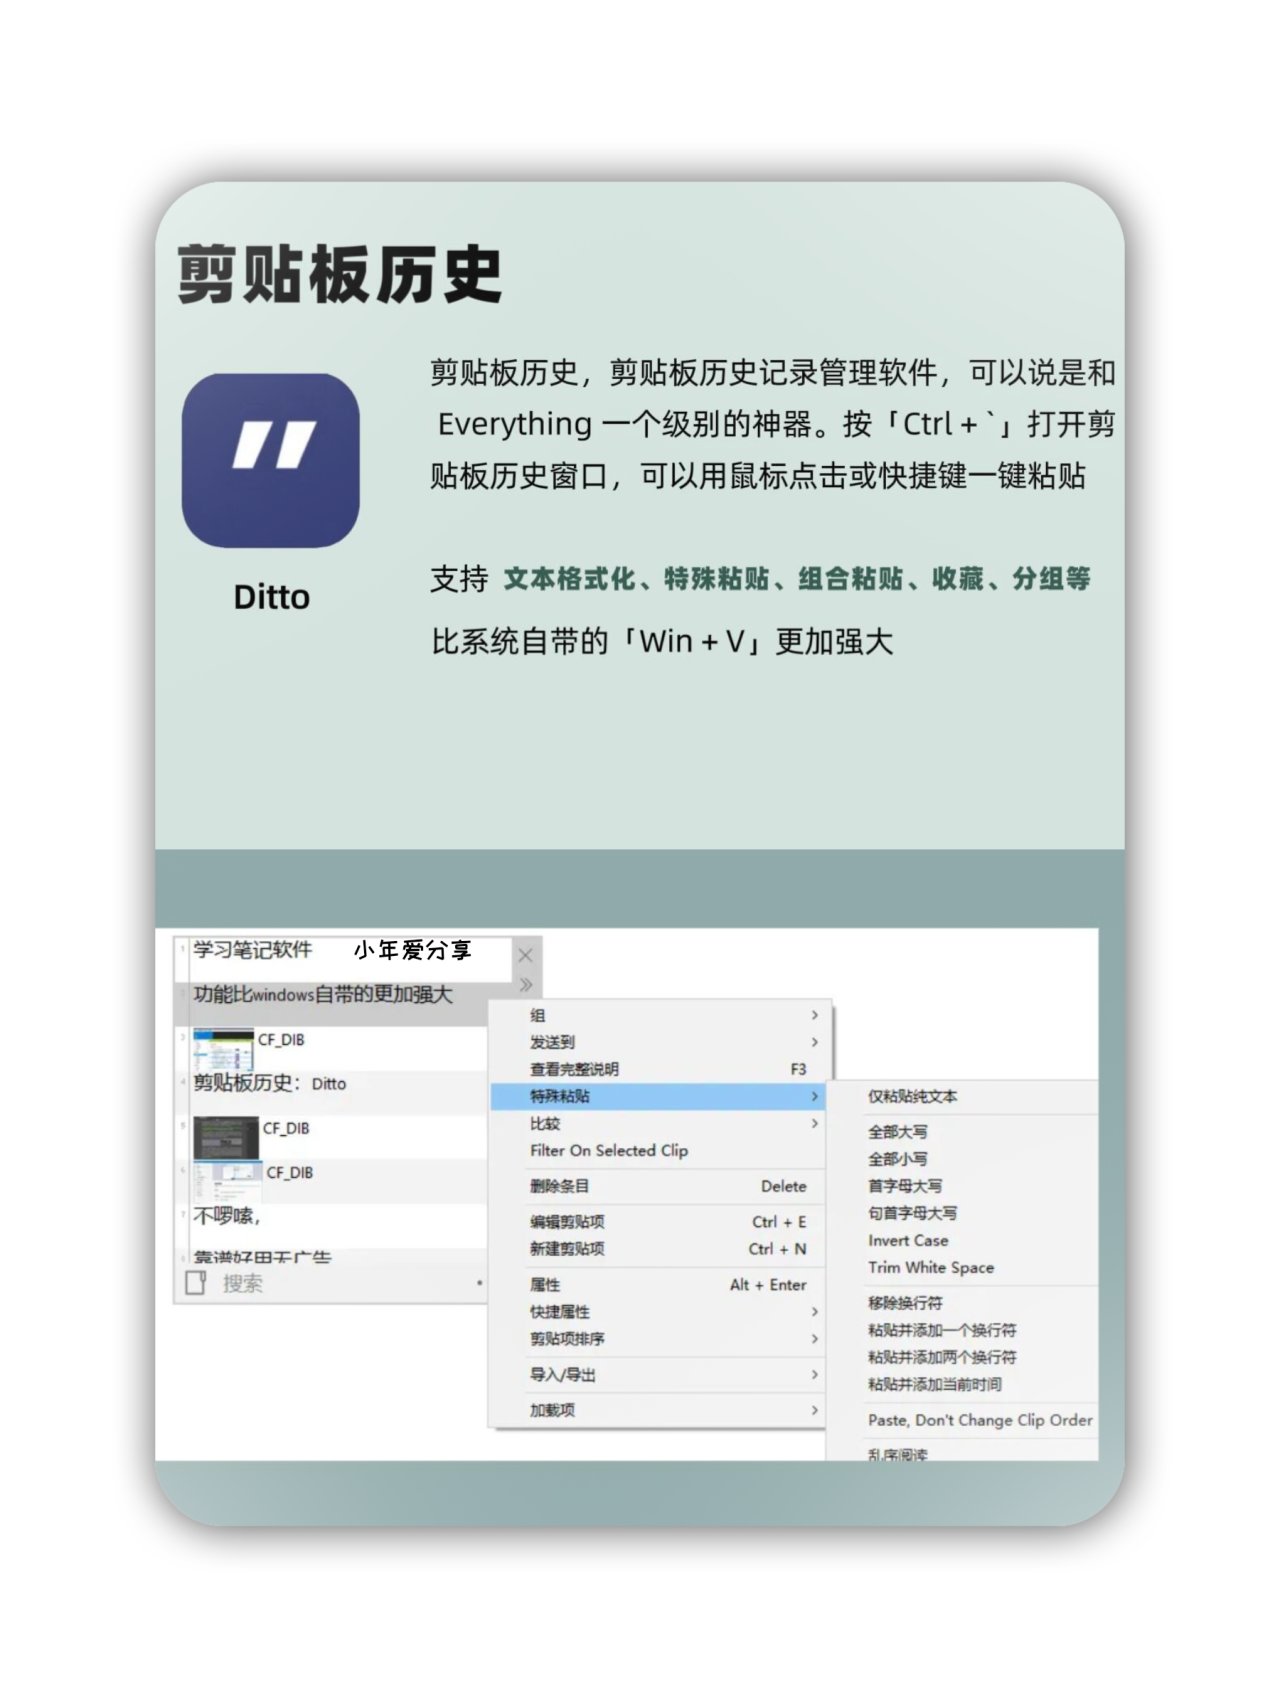1280x1707 pixels.
Task: Select 仅粘贴纯文本 in the submenu
Action: pos(912,1096)
